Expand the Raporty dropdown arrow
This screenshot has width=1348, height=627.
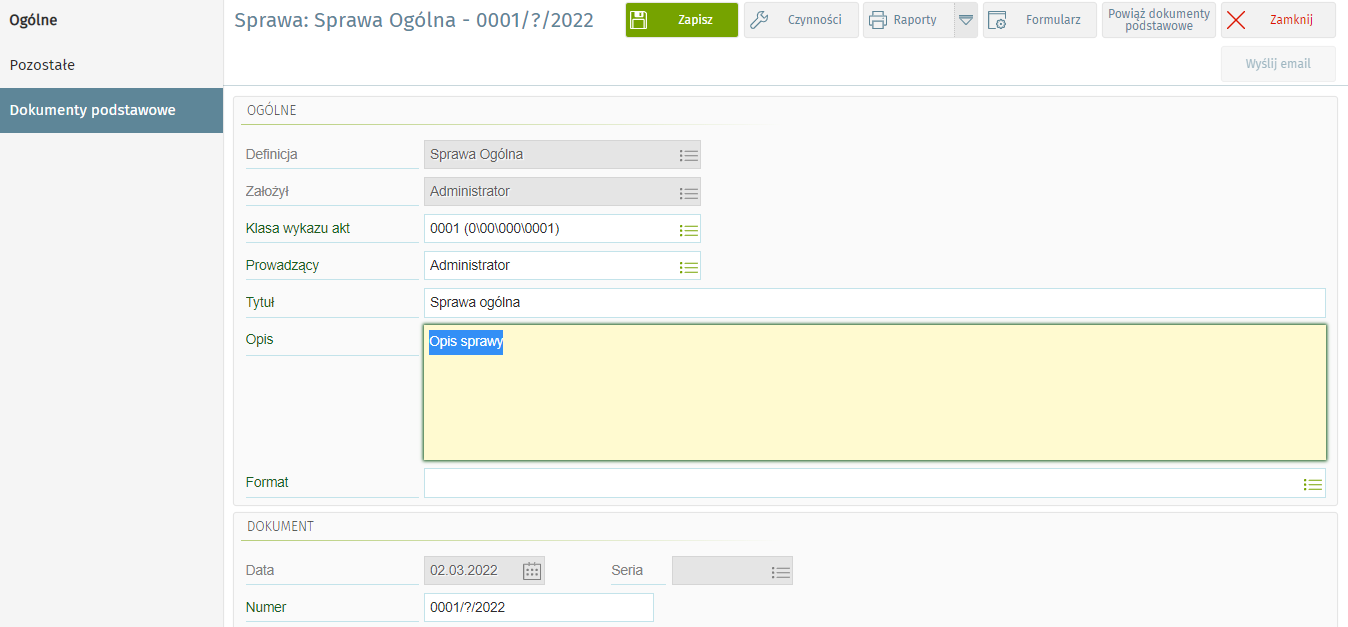click(x=965, y=20)
